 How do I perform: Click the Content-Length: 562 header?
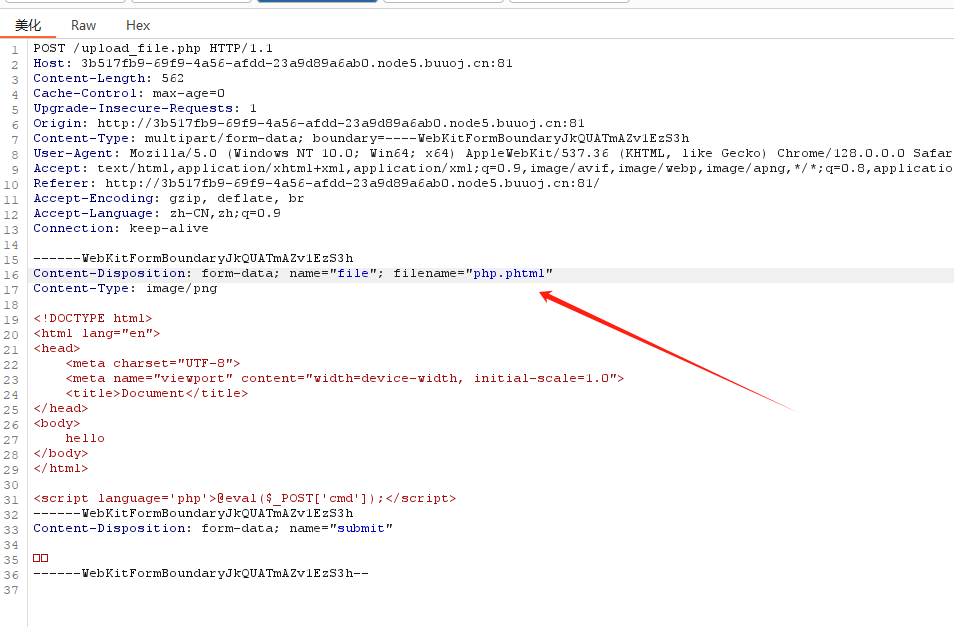[108, 78]
